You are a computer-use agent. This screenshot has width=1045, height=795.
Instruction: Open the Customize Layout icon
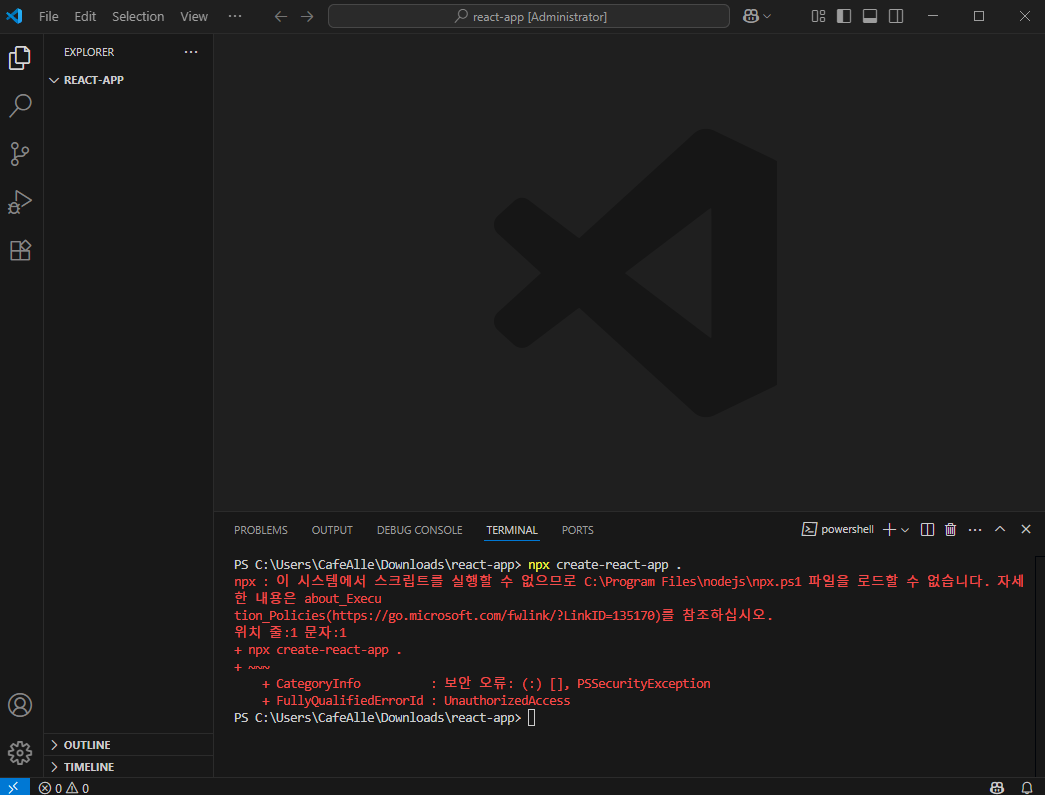(x=818, y=16)
